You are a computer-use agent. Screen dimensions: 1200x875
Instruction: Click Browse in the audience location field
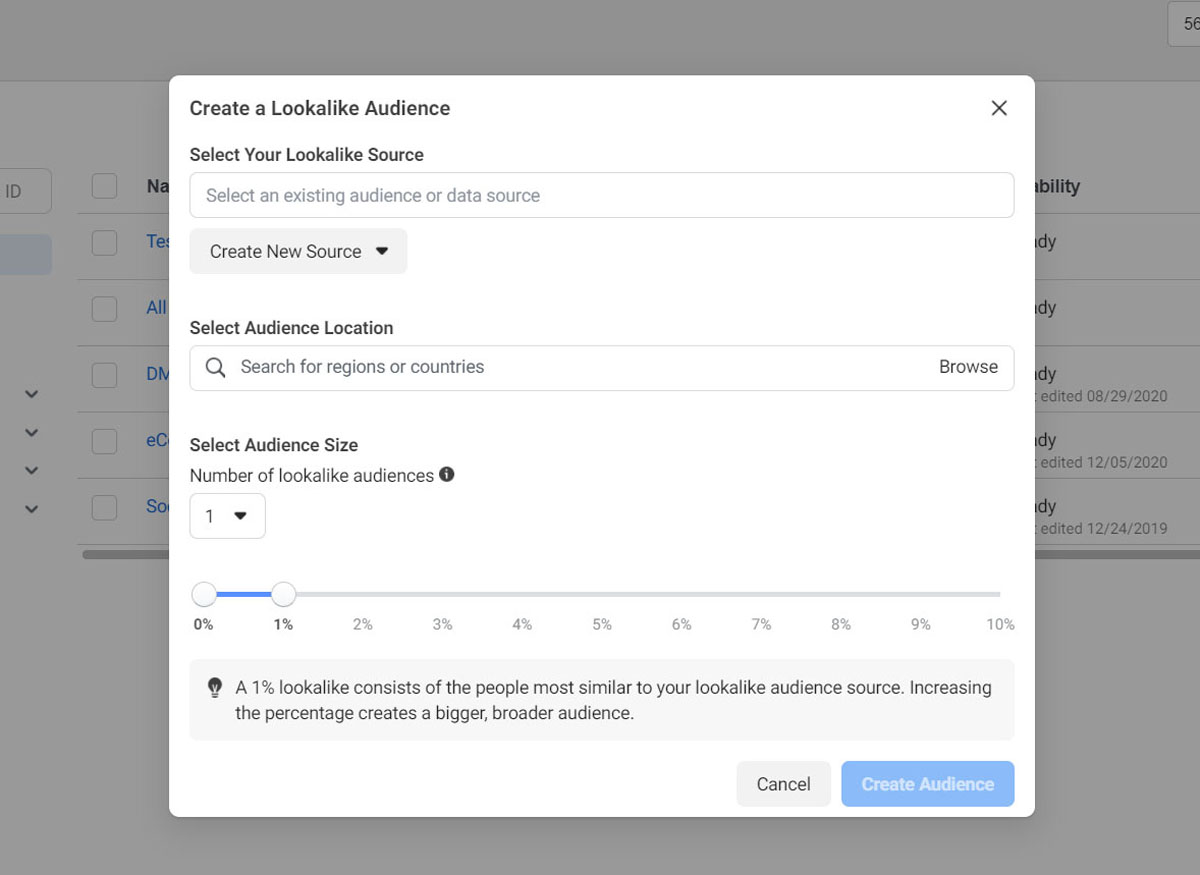968,367
